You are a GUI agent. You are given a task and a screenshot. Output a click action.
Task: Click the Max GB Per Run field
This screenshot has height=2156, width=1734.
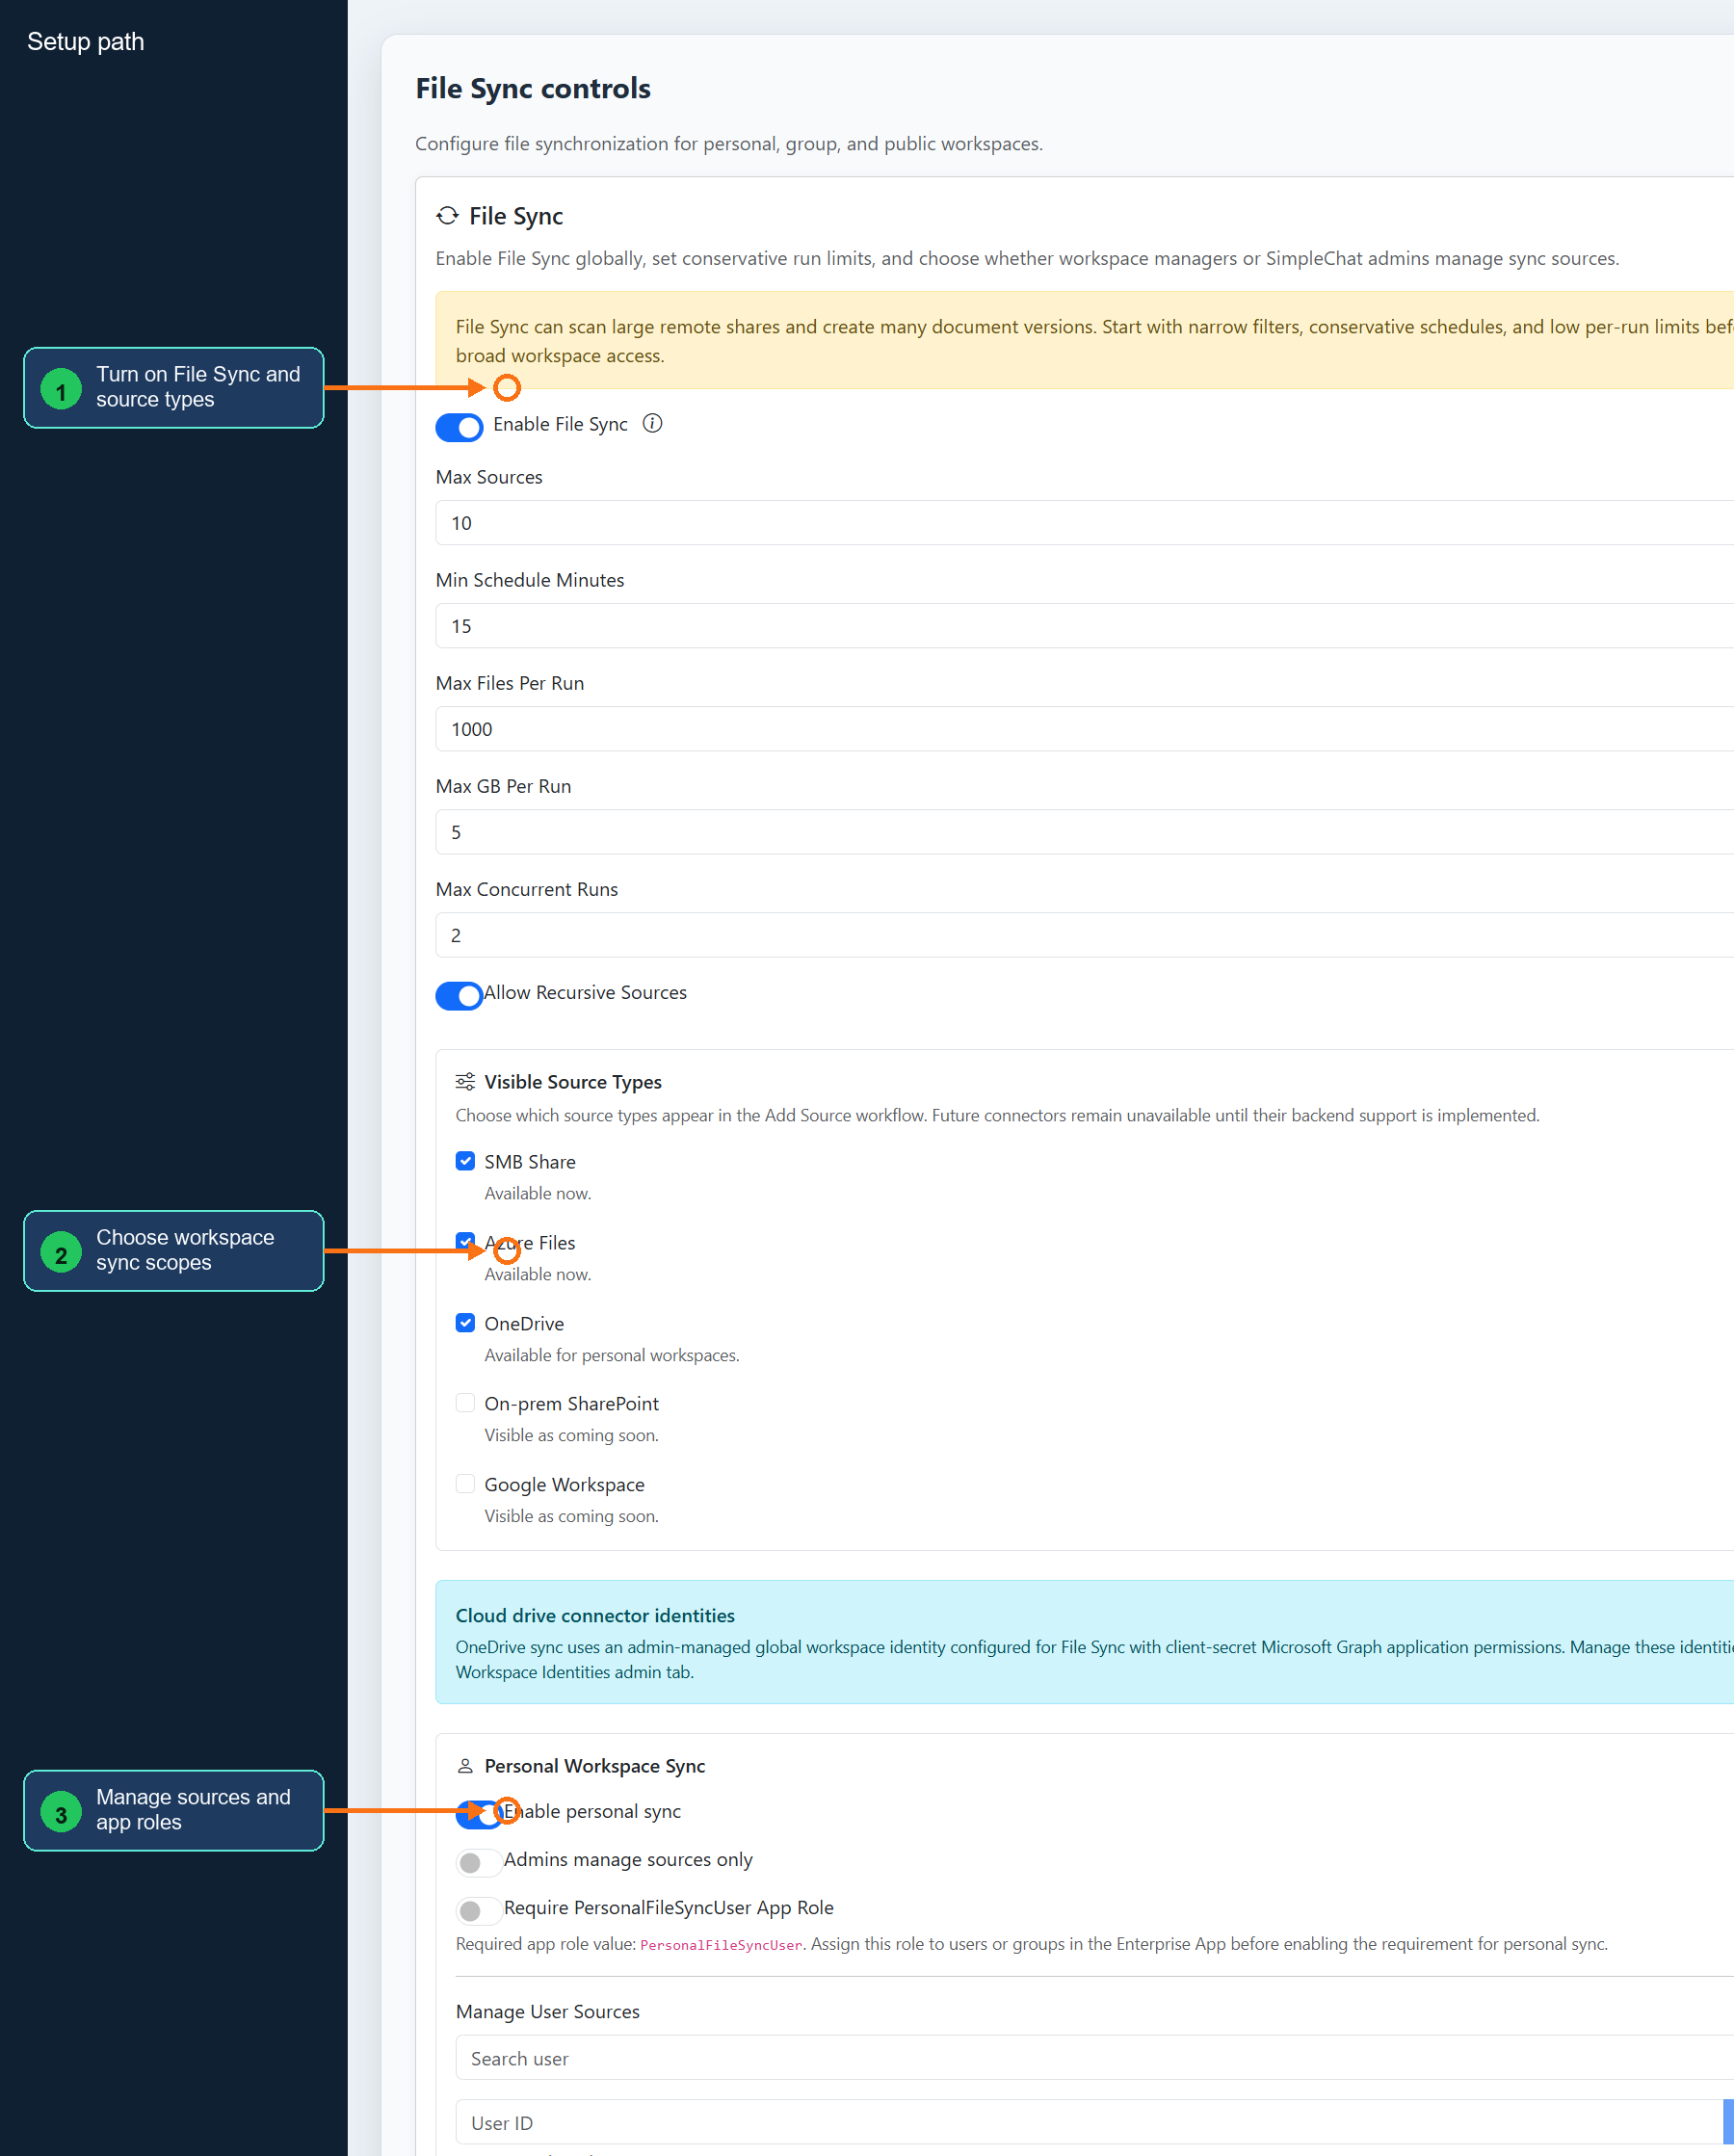[x=1084, y=832]
